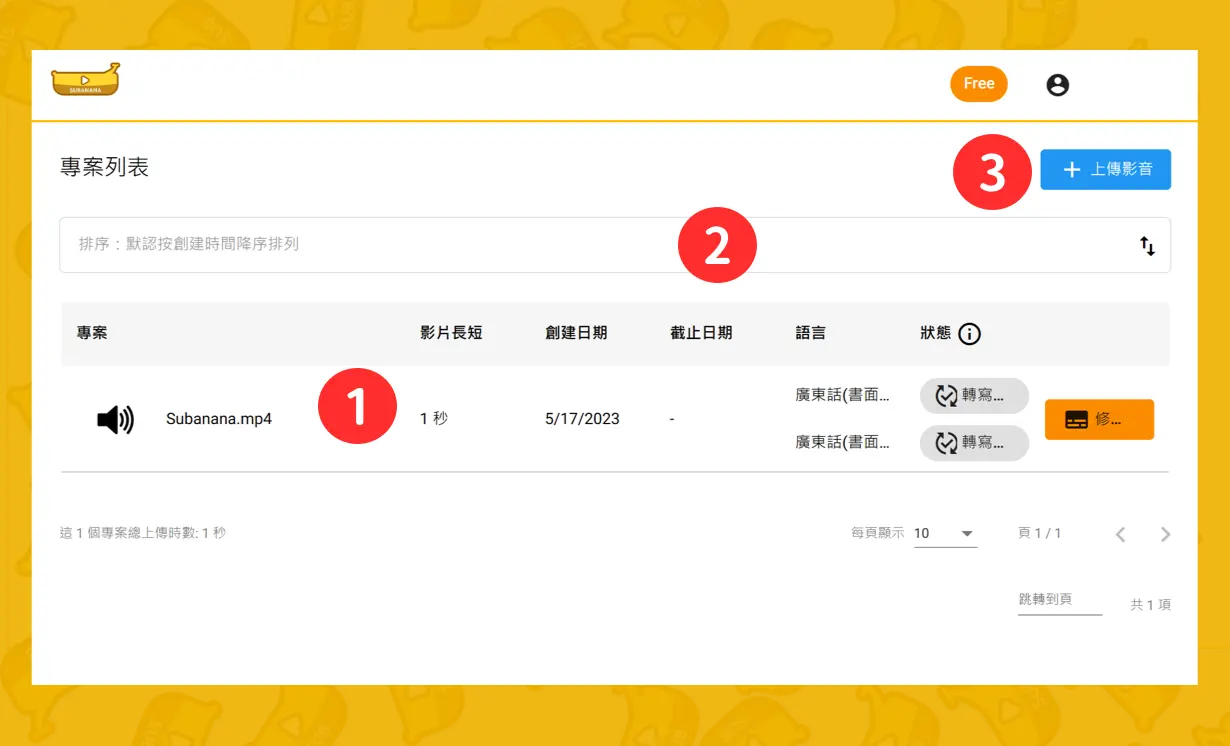Click the Subanana banana logo
This screenshot has width=1230, height=746.
85,80
